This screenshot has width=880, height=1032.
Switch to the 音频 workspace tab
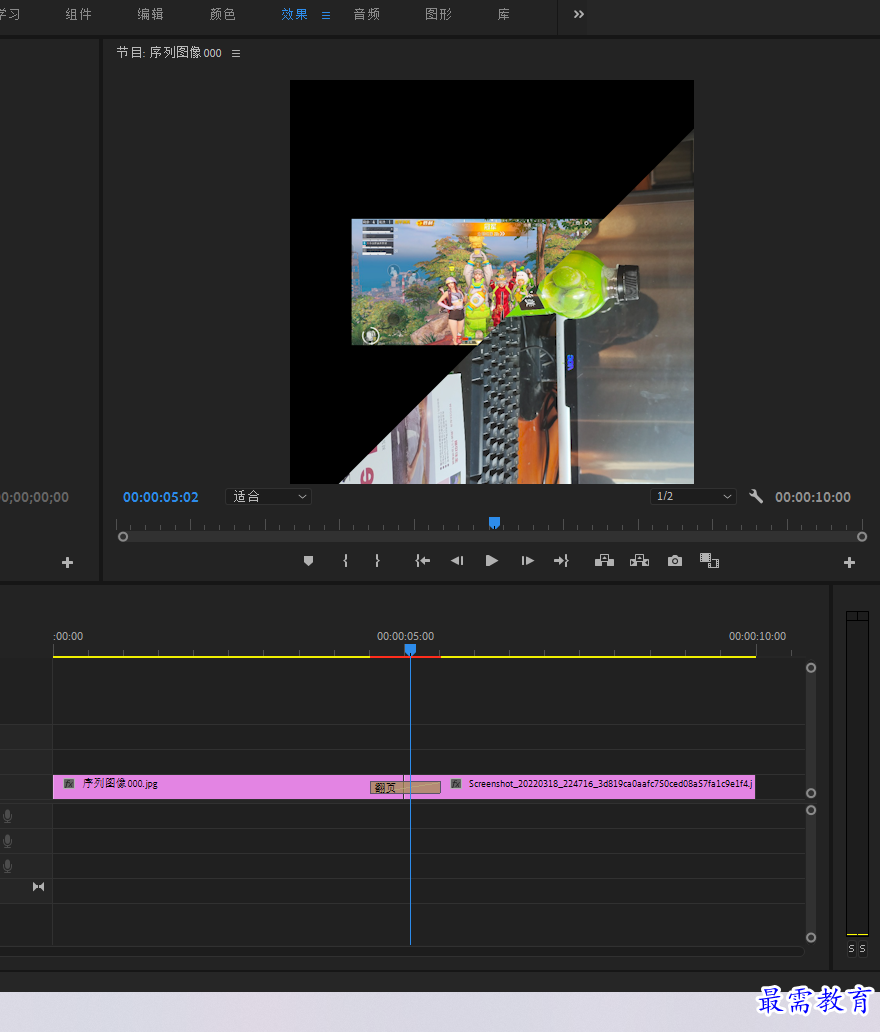tap(367, 14)
